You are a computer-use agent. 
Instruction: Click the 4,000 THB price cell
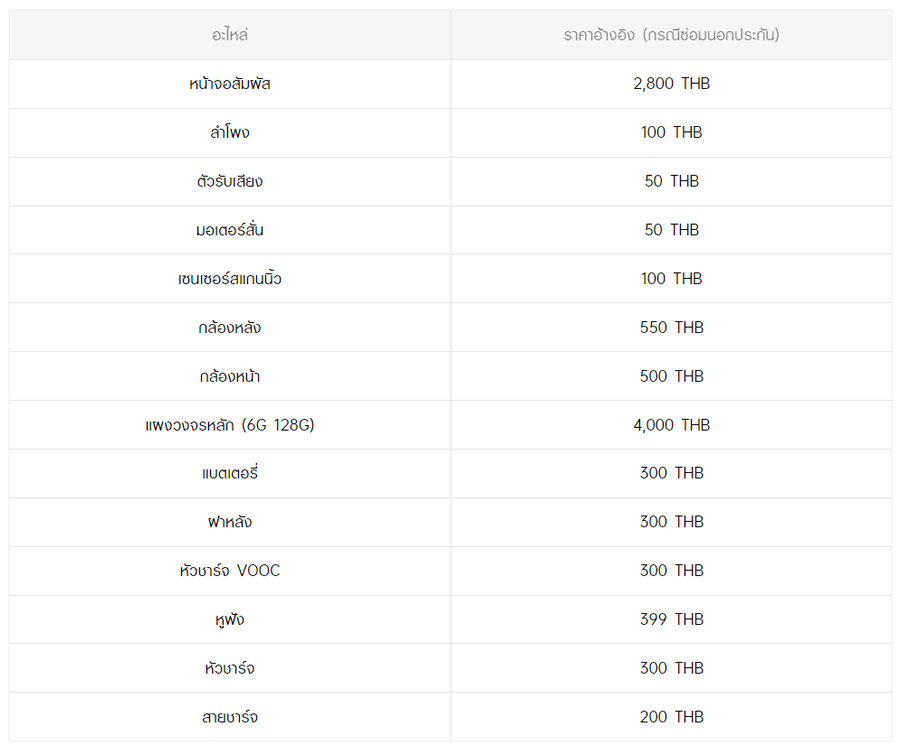671,425
